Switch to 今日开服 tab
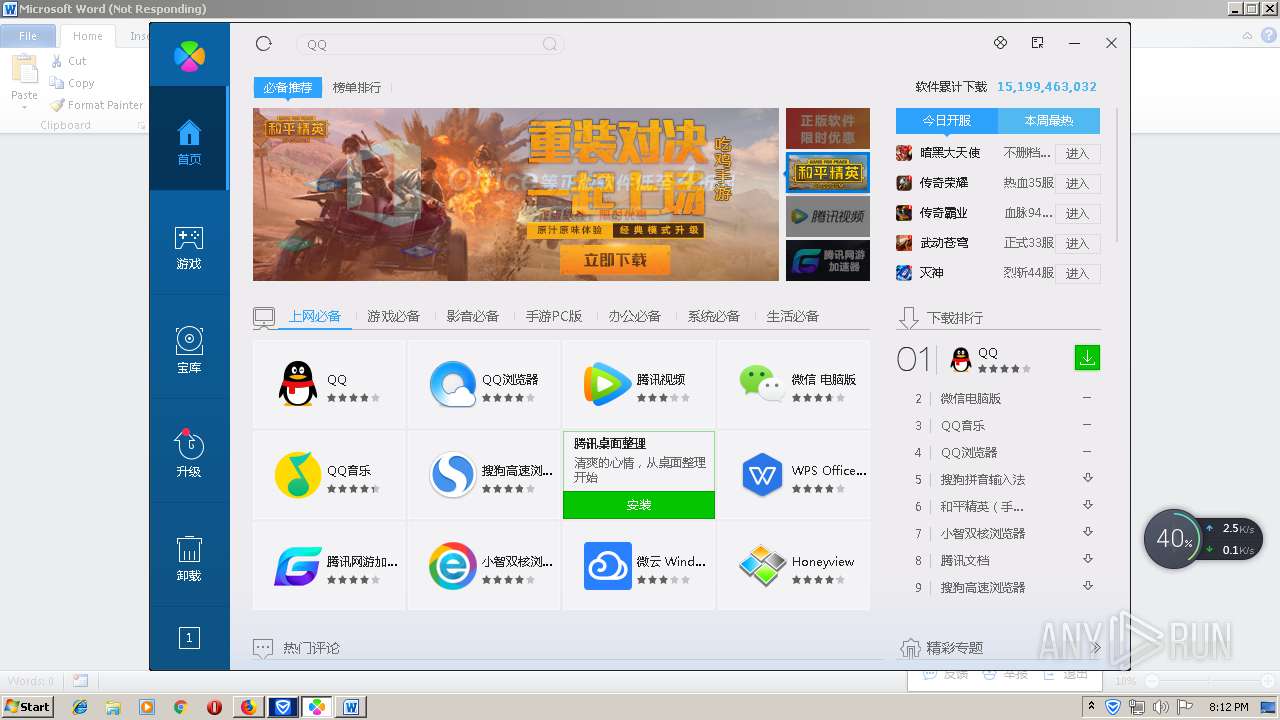1280x720 pixels. (947, 121)
